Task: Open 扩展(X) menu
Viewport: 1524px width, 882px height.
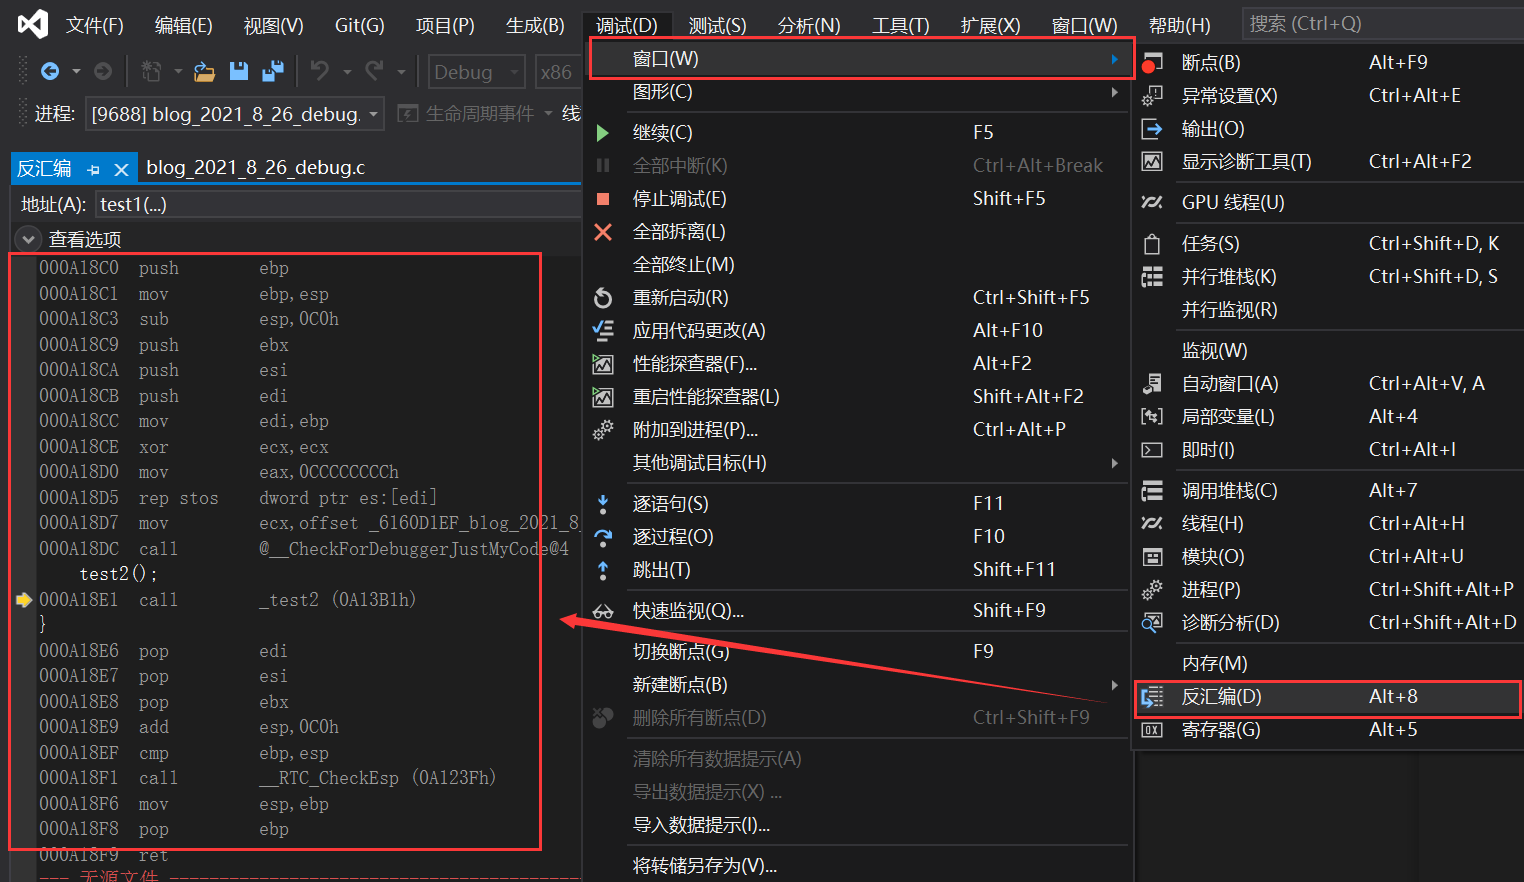Action: (990, 25)
